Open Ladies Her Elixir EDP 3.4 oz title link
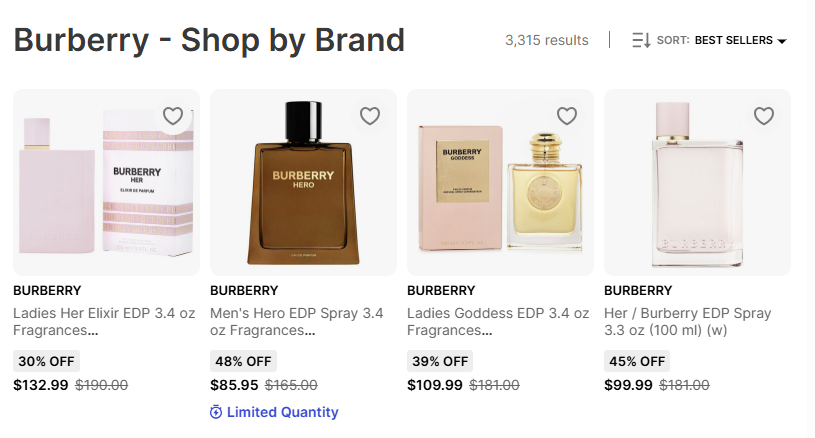 (x=105, y=322)
